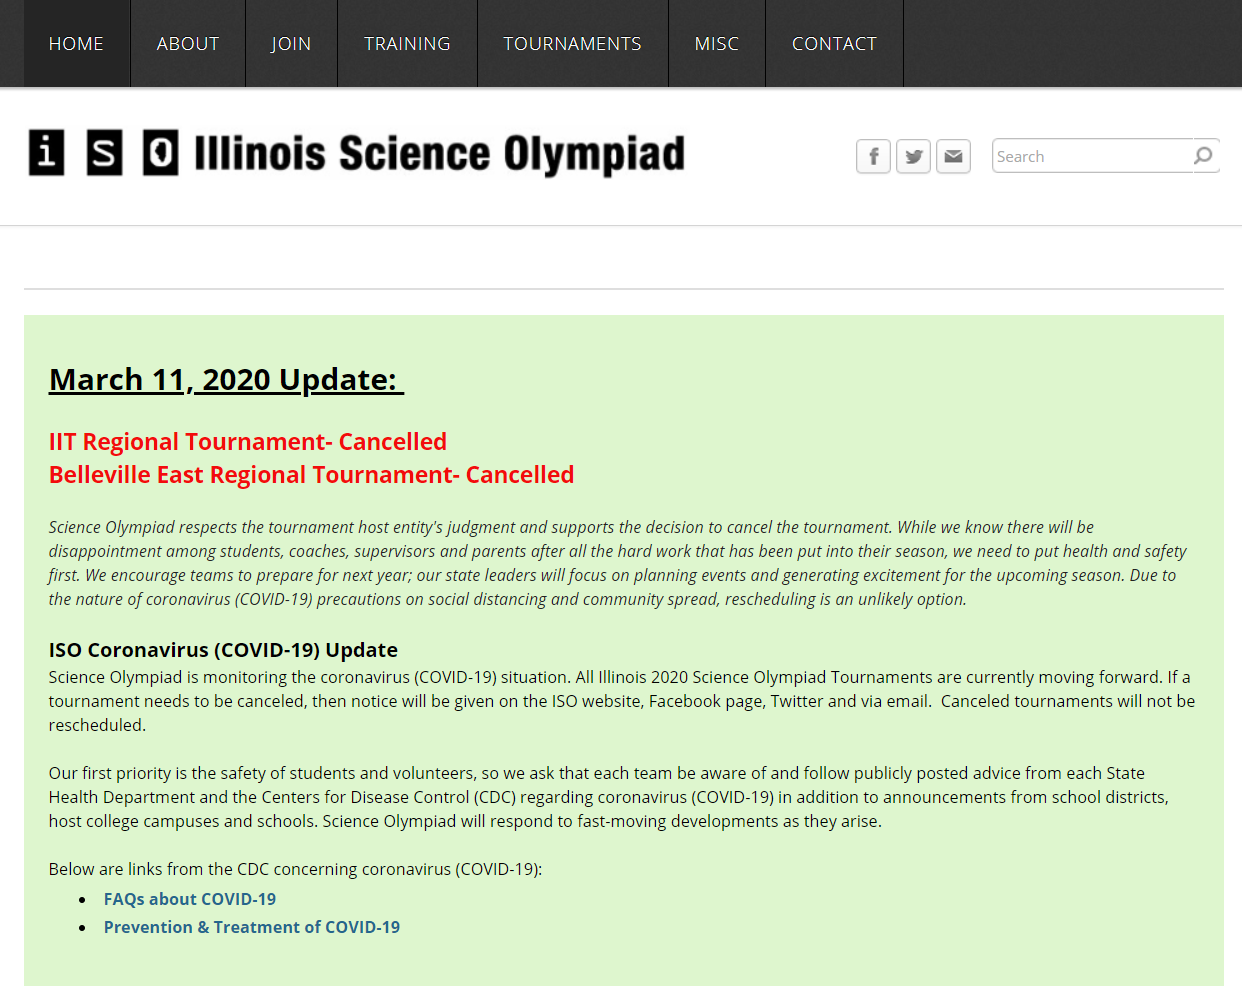
Task: Open the ABOUT menu
Action: pyautogui.click(x=188, y=44)
